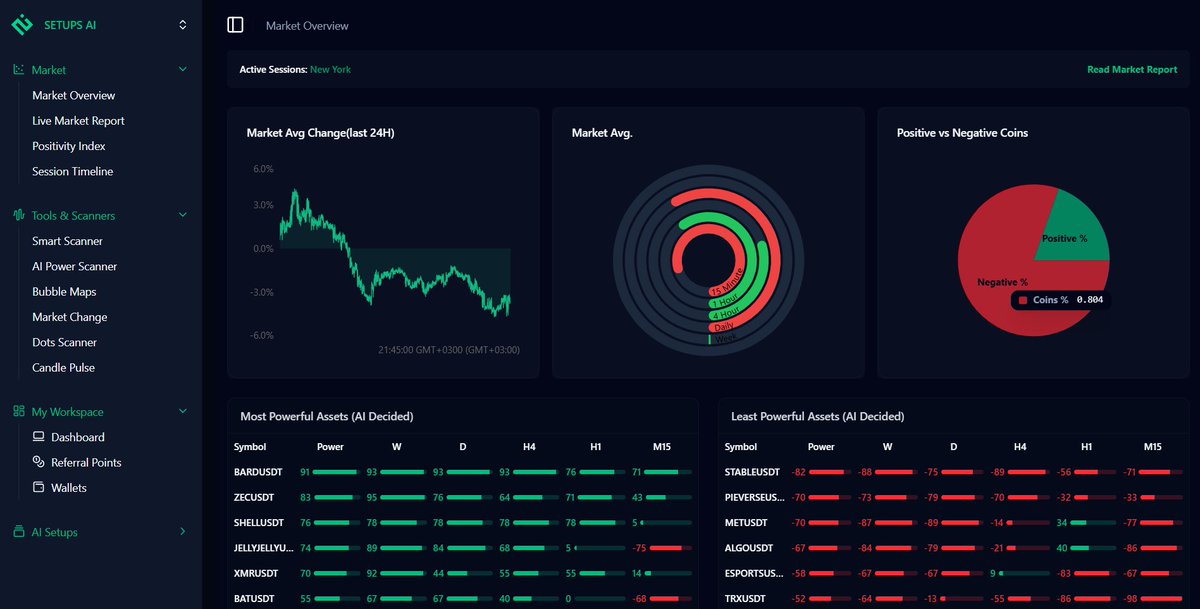Click the Read Market Report link
1200x609 pixels.
coord(1132,70)
